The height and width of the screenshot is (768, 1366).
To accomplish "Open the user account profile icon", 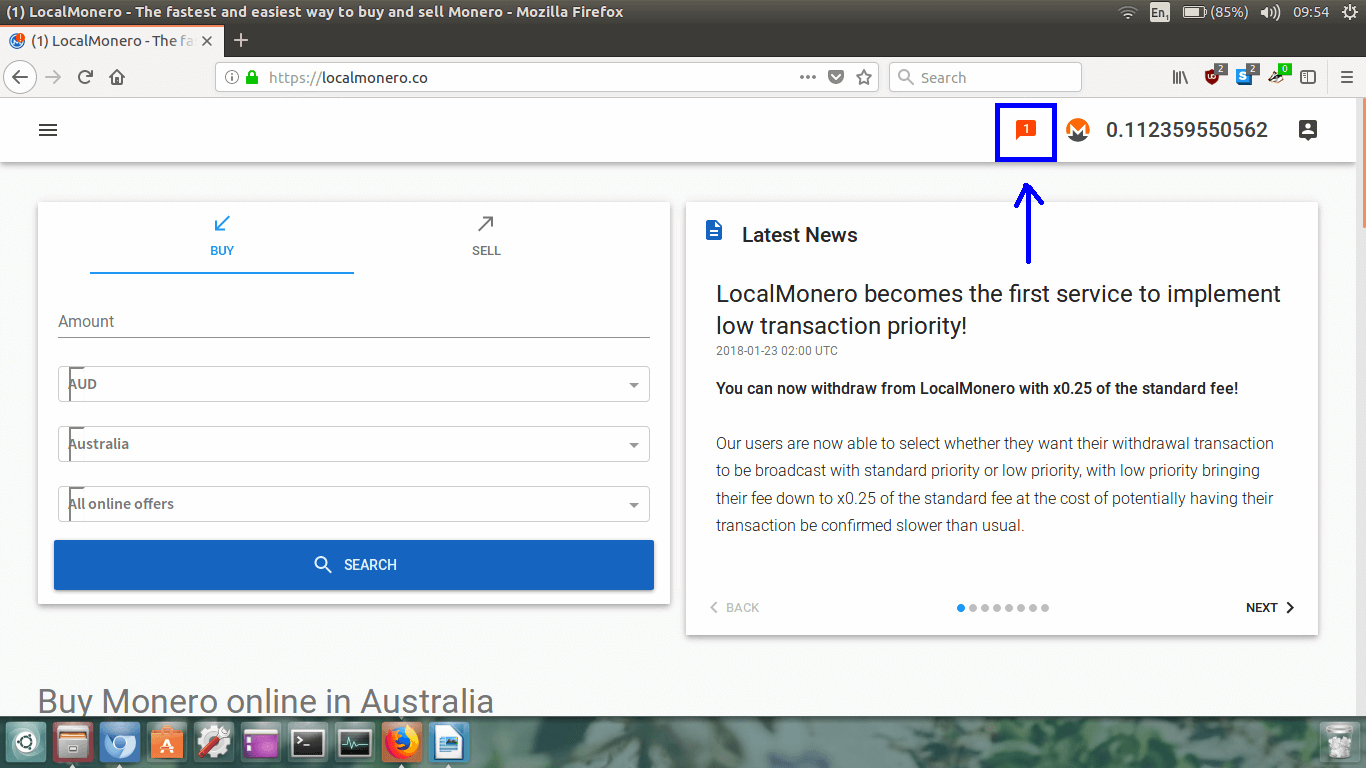I will tap(1307, 130).
